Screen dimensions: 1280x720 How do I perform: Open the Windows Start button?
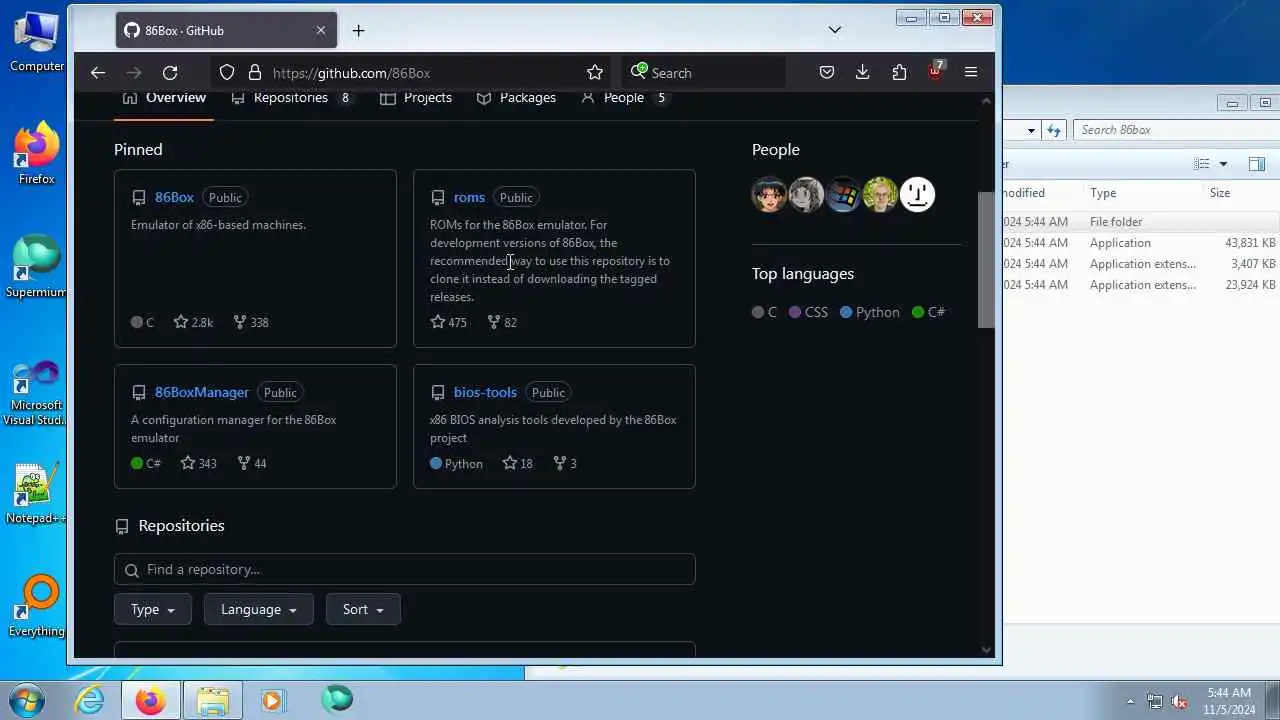coord(27,699)
